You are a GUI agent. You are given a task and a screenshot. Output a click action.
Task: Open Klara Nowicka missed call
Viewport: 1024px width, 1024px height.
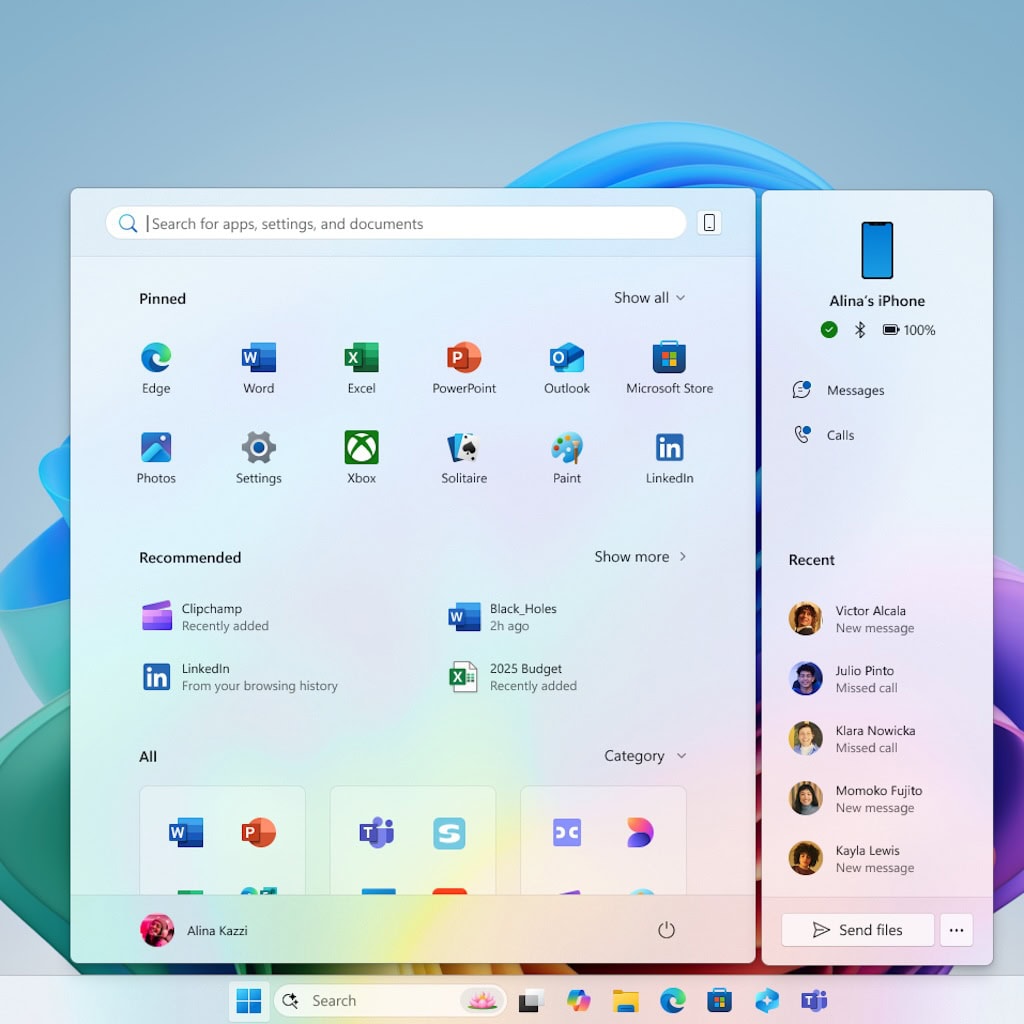coord(852,739)
